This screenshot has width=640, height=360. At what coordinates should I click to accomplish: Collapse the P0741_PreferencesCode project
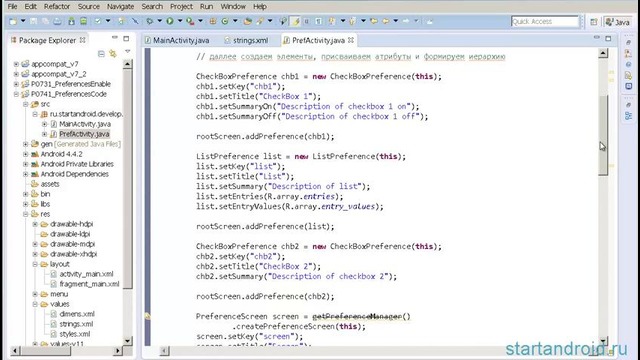pos(16,94)
